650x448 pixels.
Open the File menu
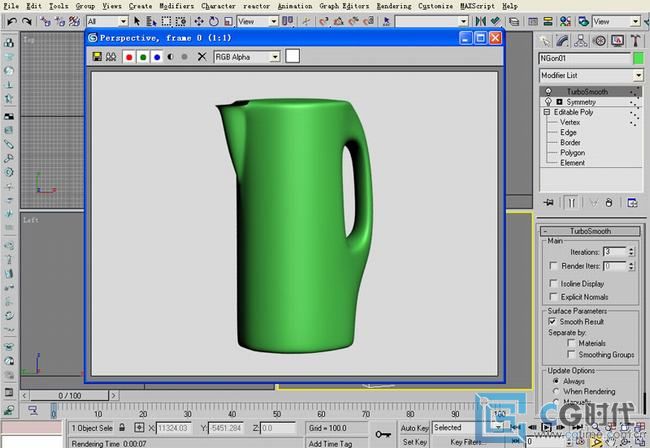click(11, 6)
